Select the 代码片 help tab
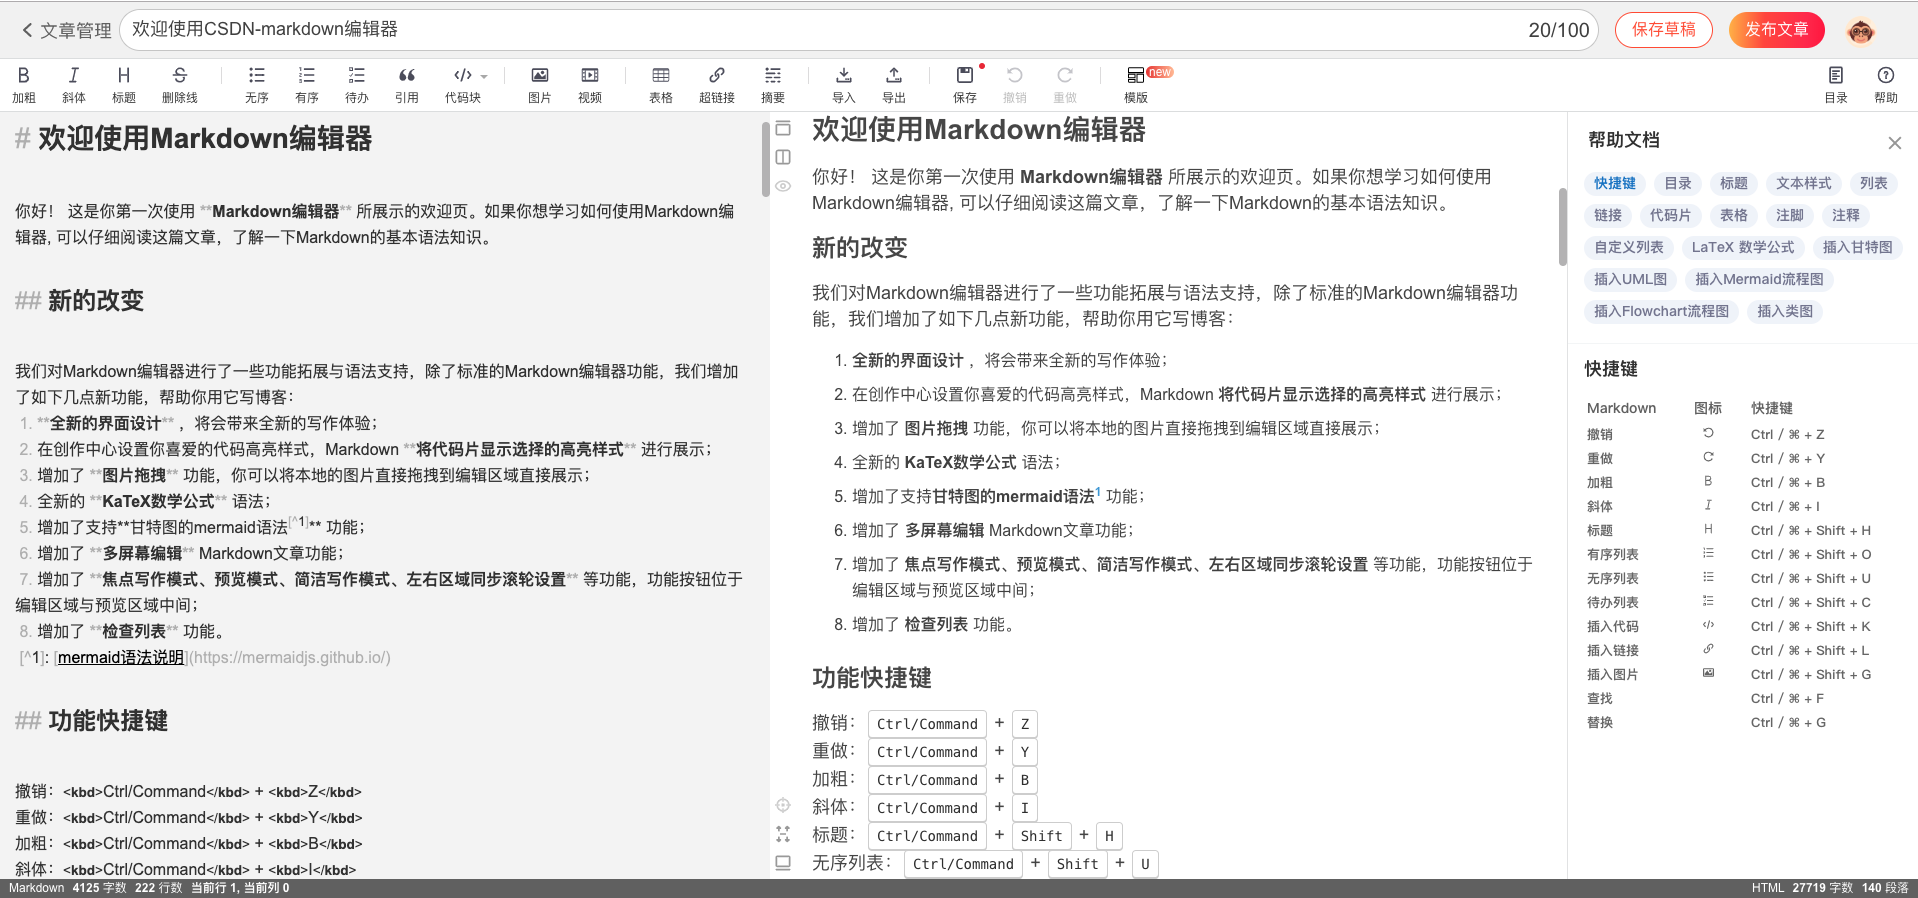This screenshot has width=1918, height=898. [x=1671, y=215]
